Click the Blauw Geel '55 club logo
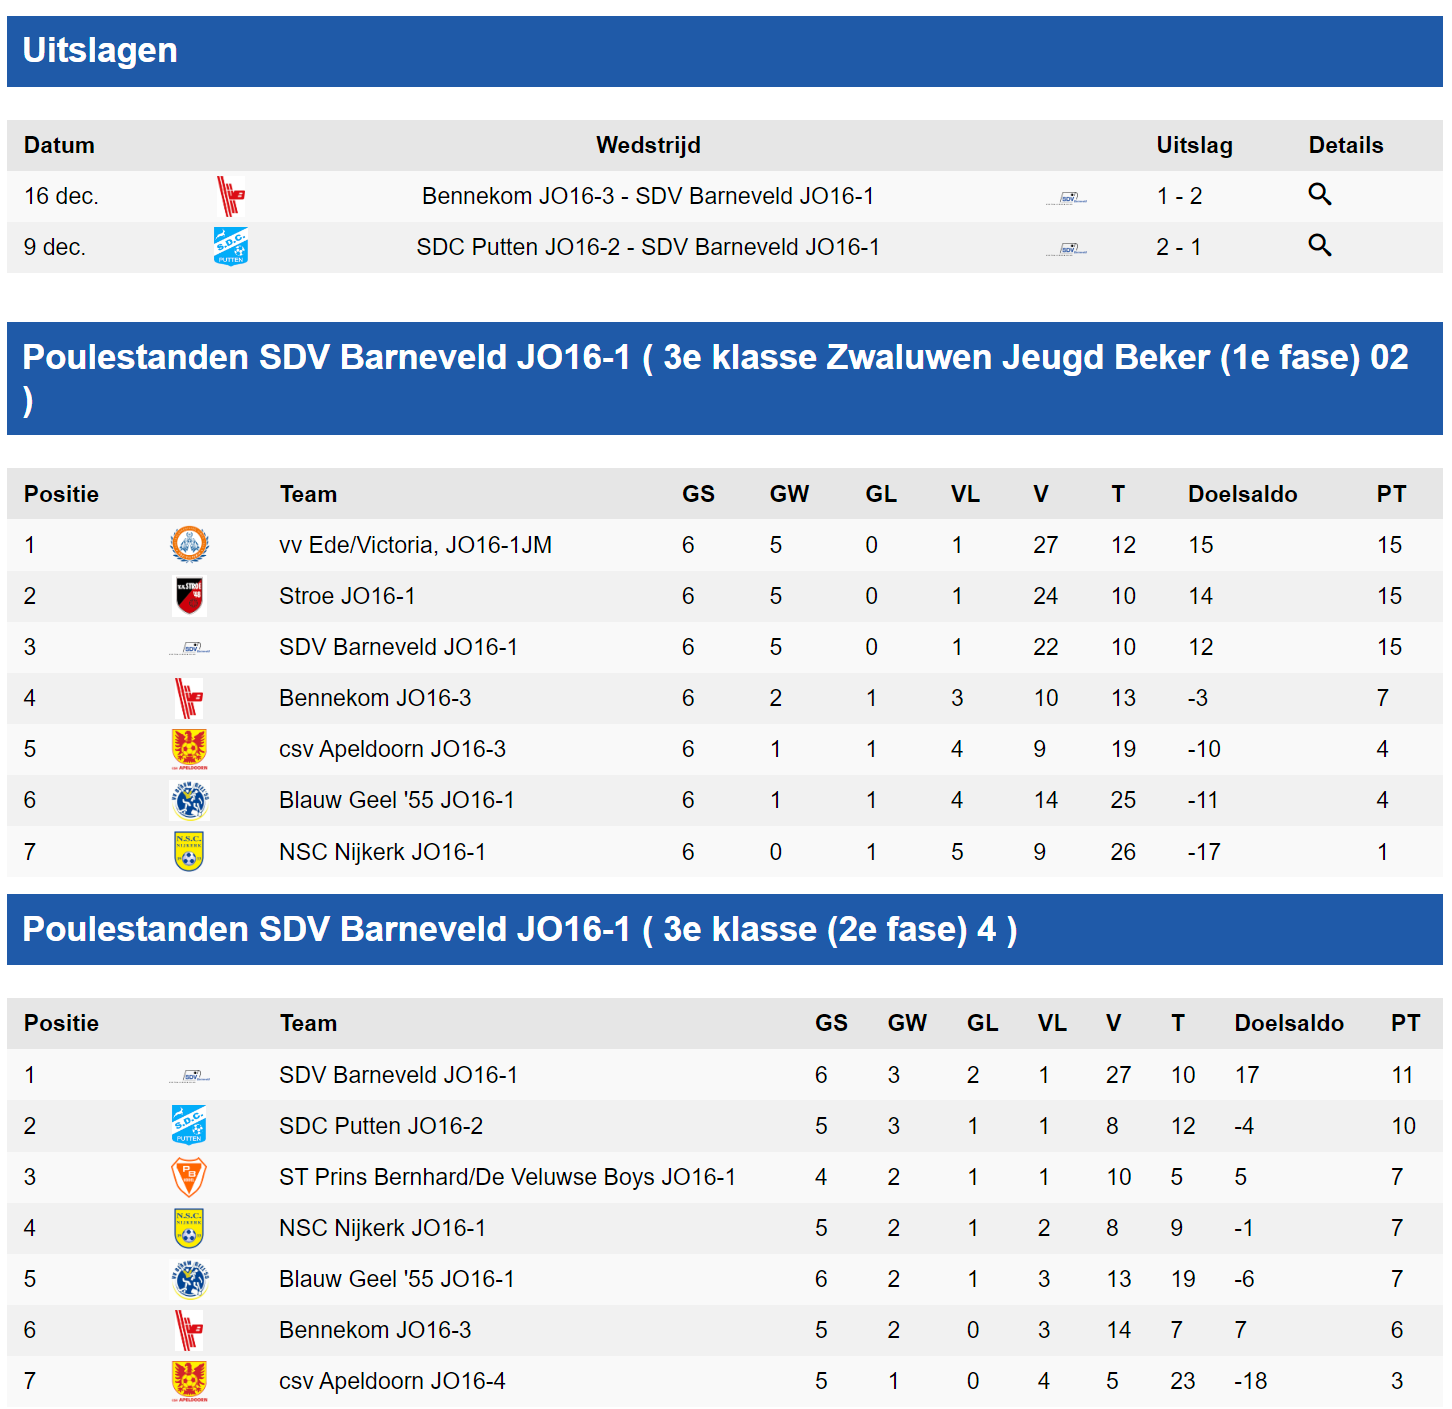This screenshot has width=1452, height=1409. click(191, 800)
